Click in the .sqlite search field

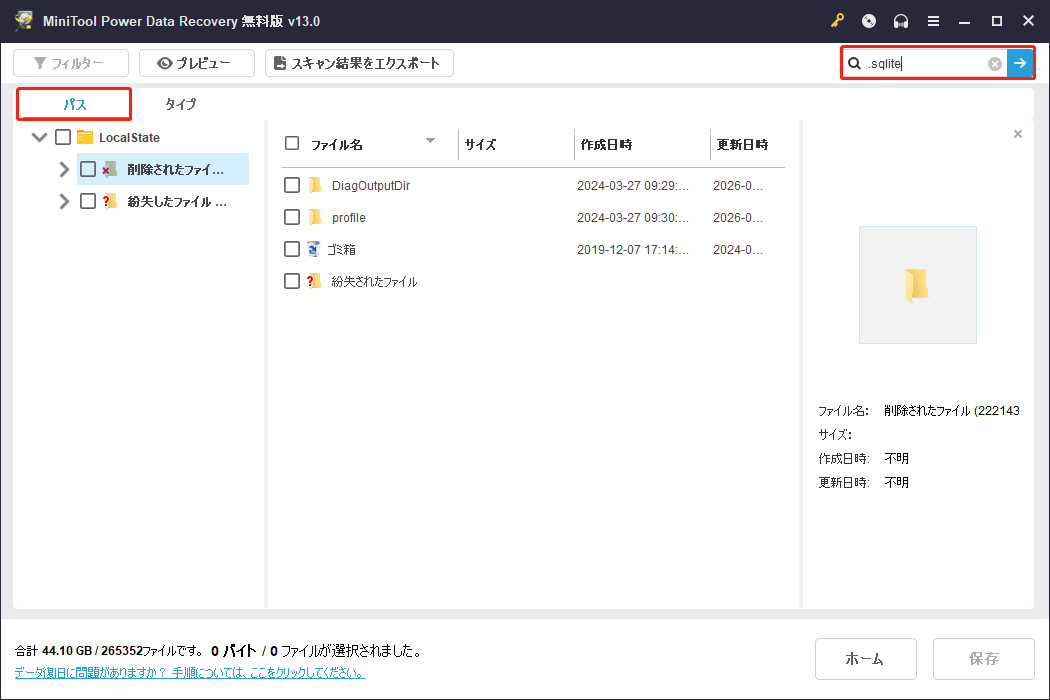[x=926, y=63]
